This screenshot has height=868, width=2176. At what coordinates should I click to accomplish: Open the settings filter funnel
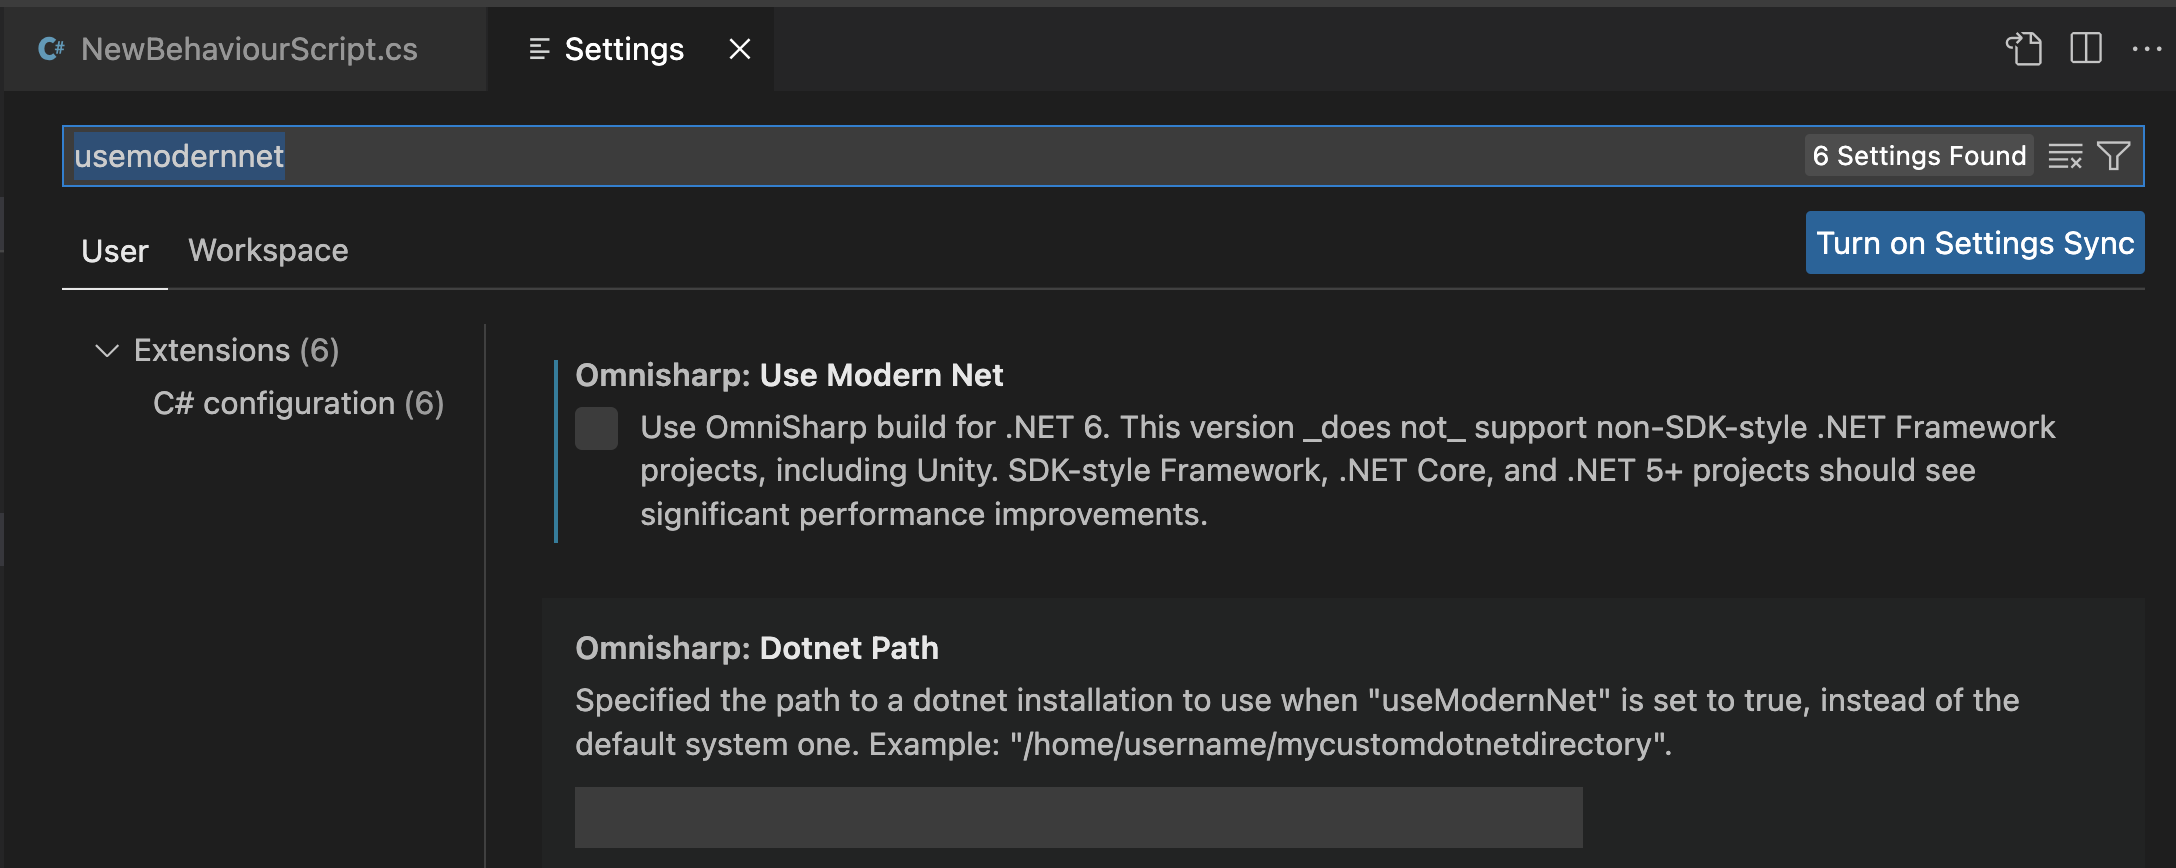(x=2114, y=156)
